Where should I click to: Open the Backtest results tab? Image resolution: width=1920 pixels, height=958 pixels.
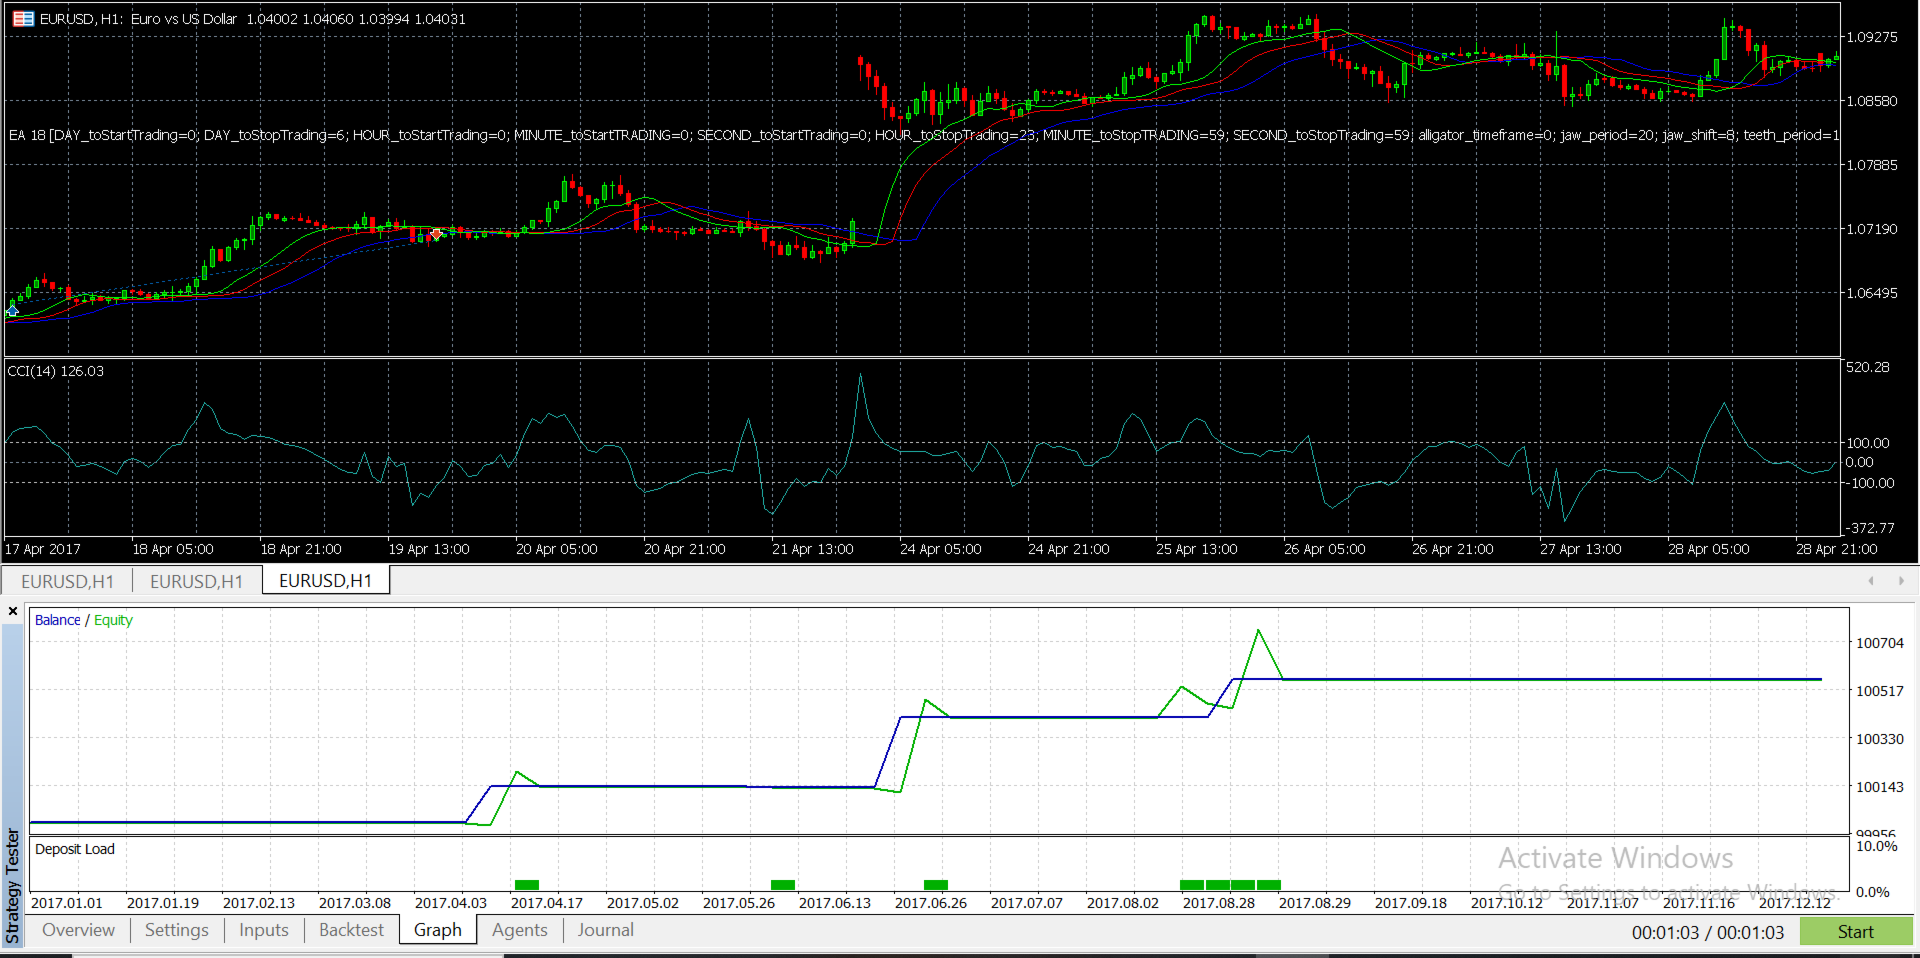351,930
